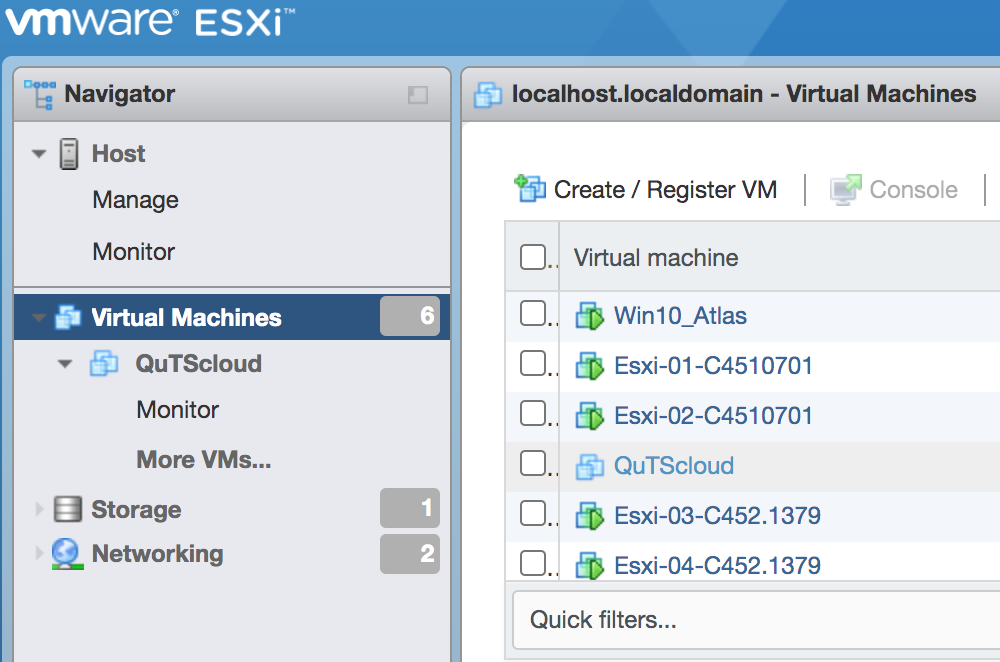
Task: Minimize the Navigator panel
Action: 418,95
